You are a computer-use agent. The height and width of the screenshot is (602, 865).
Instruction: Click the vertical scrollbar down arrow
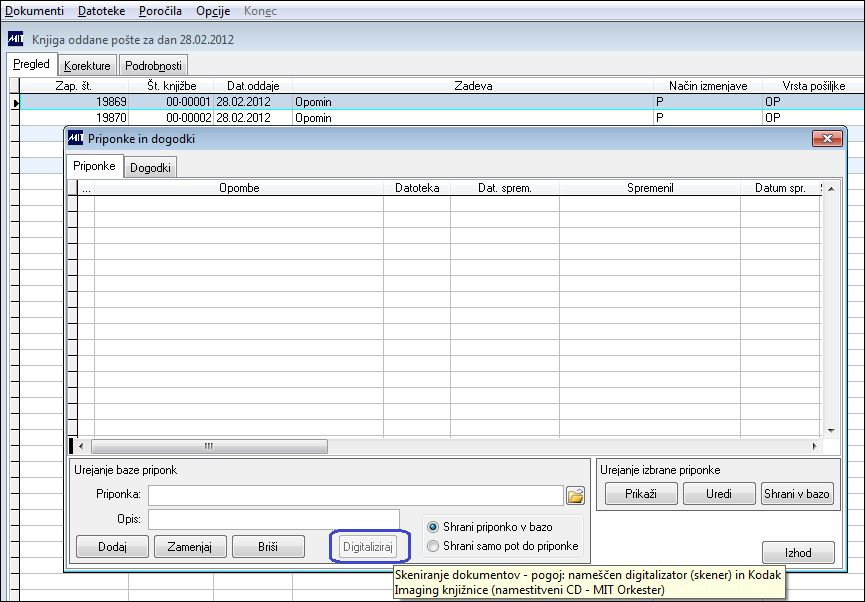[x=831, y=430]
